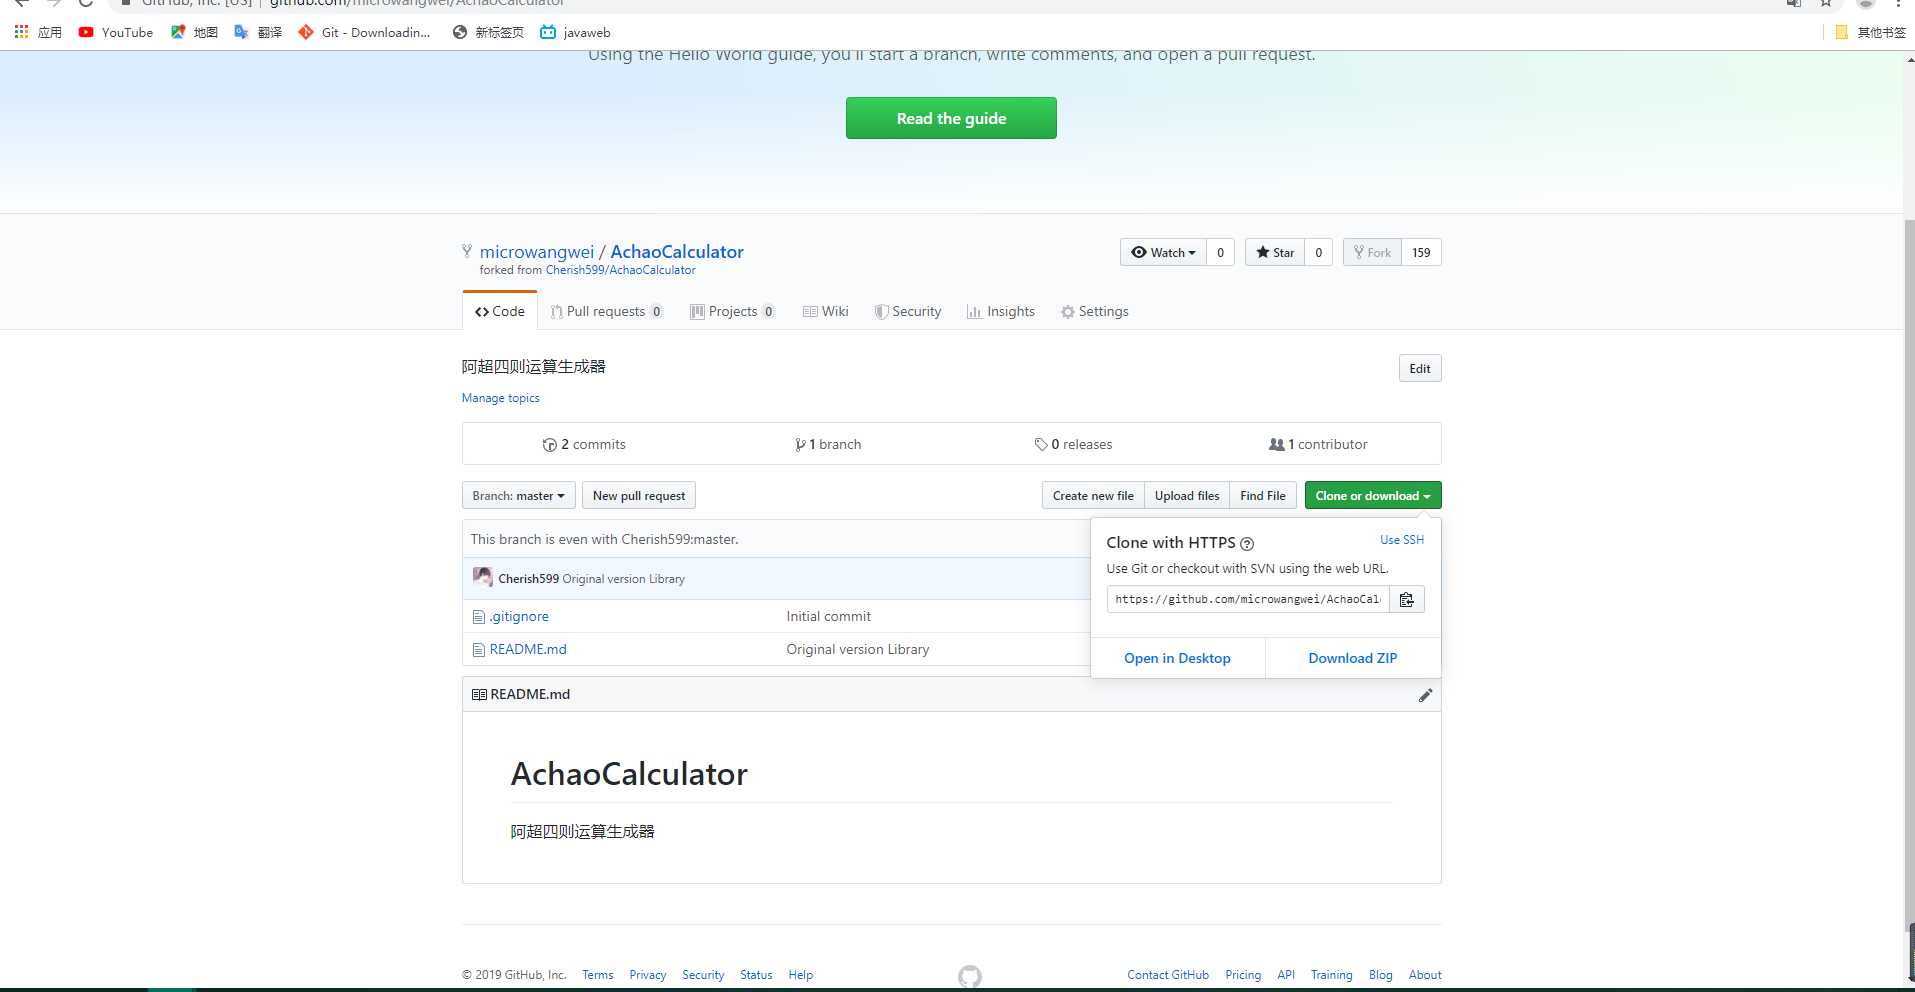
Task: Click the README.md edit pencil icon
Action: [1425, 695]
